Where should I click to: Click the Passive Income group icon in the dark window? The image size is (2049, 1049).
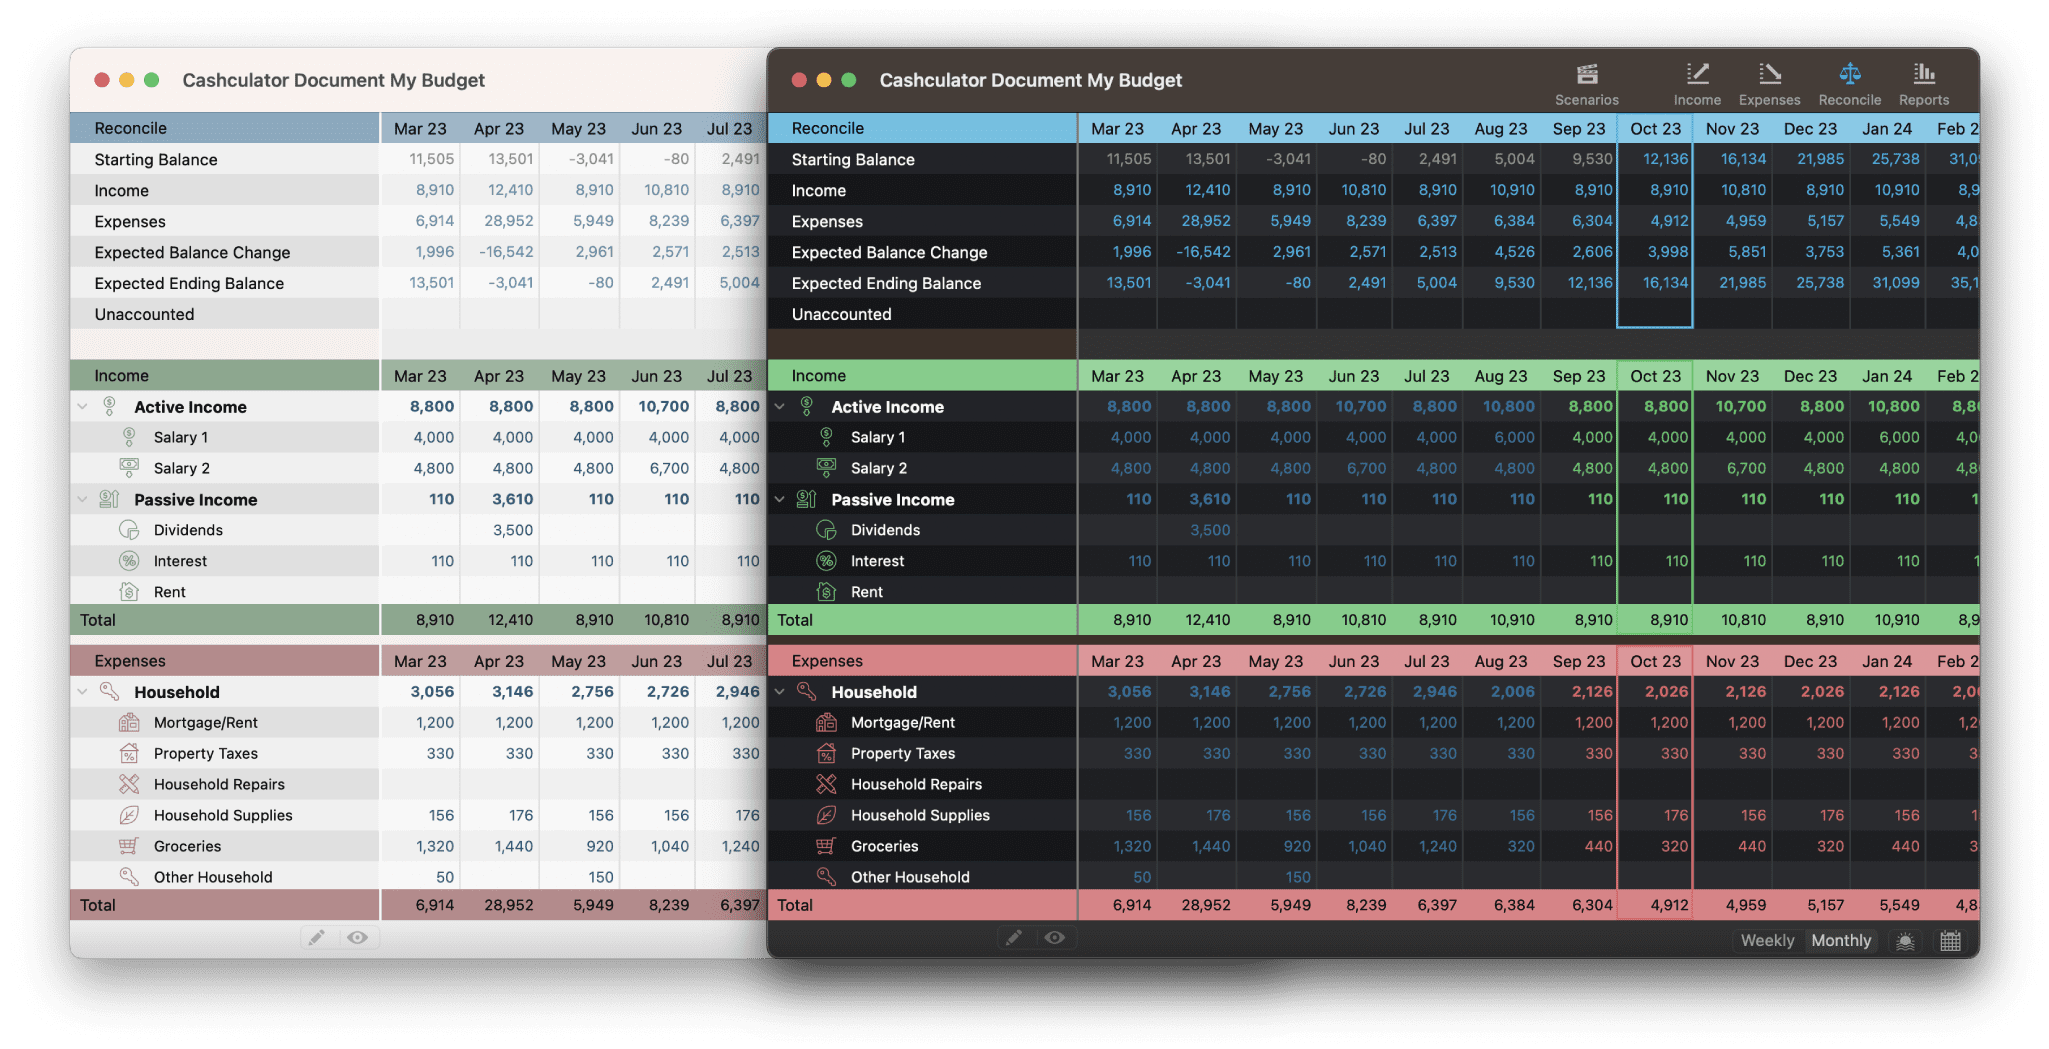click(806, 499)
